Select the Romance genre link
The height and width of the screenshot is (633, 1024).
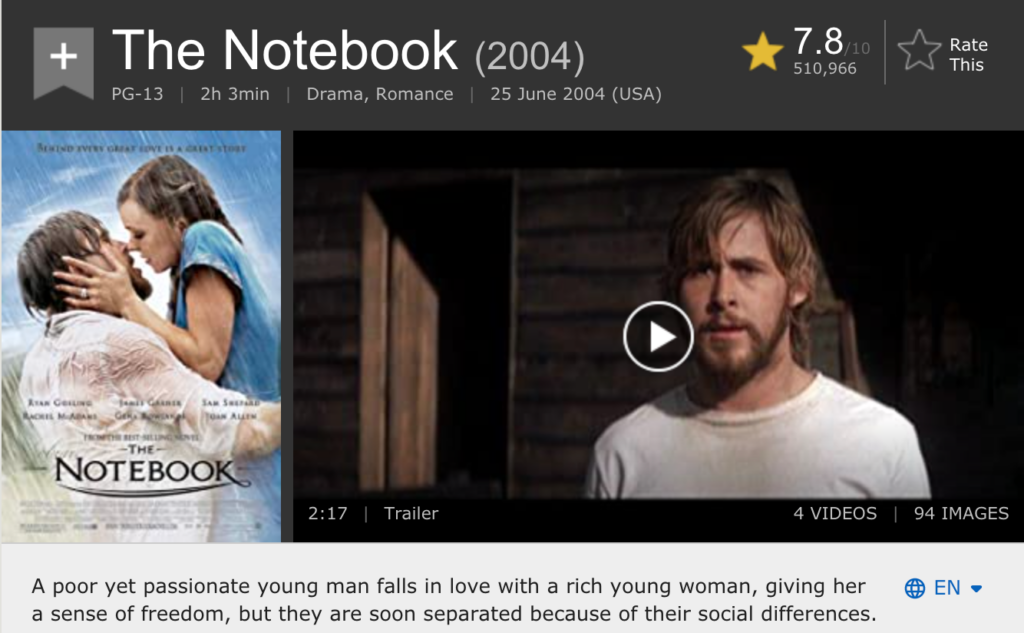pyautogui.click(x=415, y=94)
